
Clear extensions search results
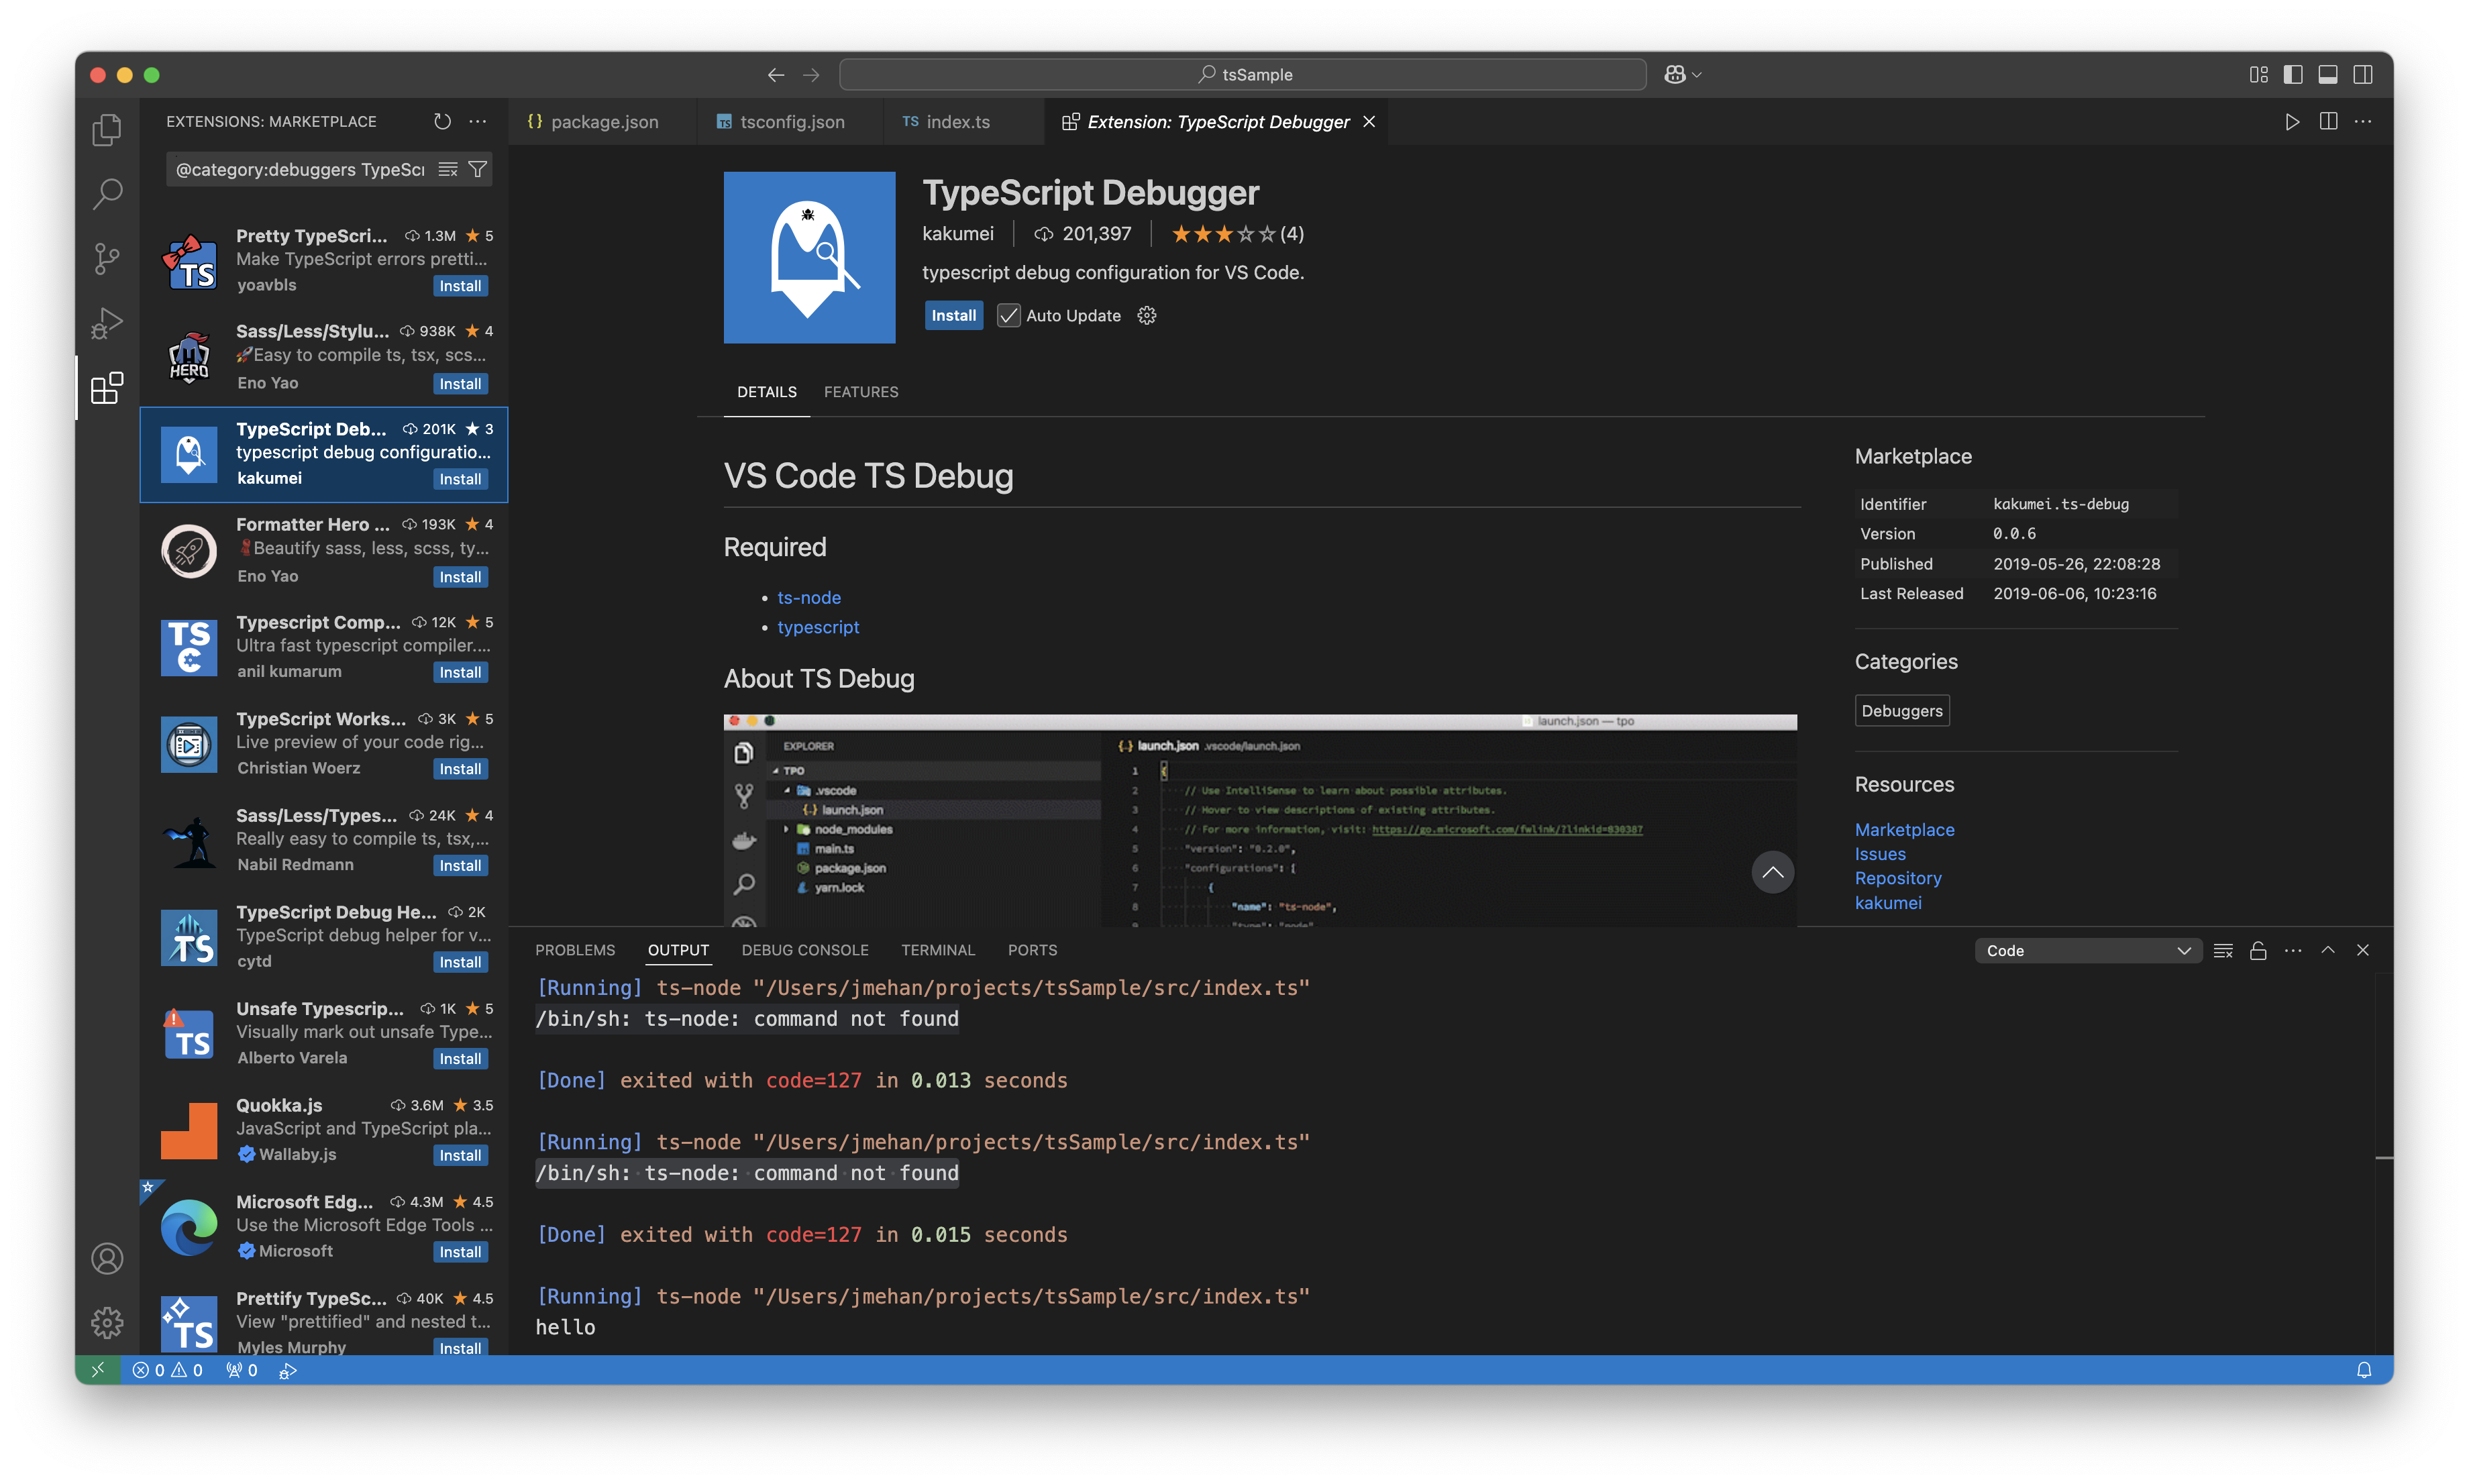[x=448, y=169]
